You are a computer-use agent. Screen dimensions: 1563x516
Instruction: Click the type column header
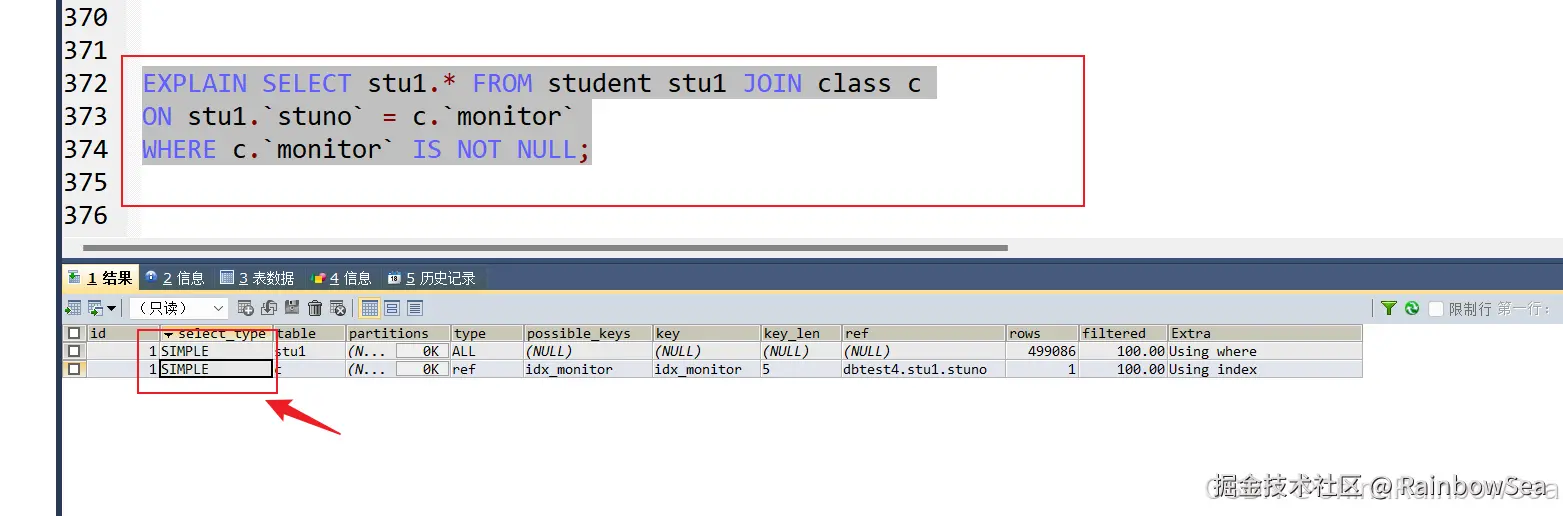coord(487,333)
